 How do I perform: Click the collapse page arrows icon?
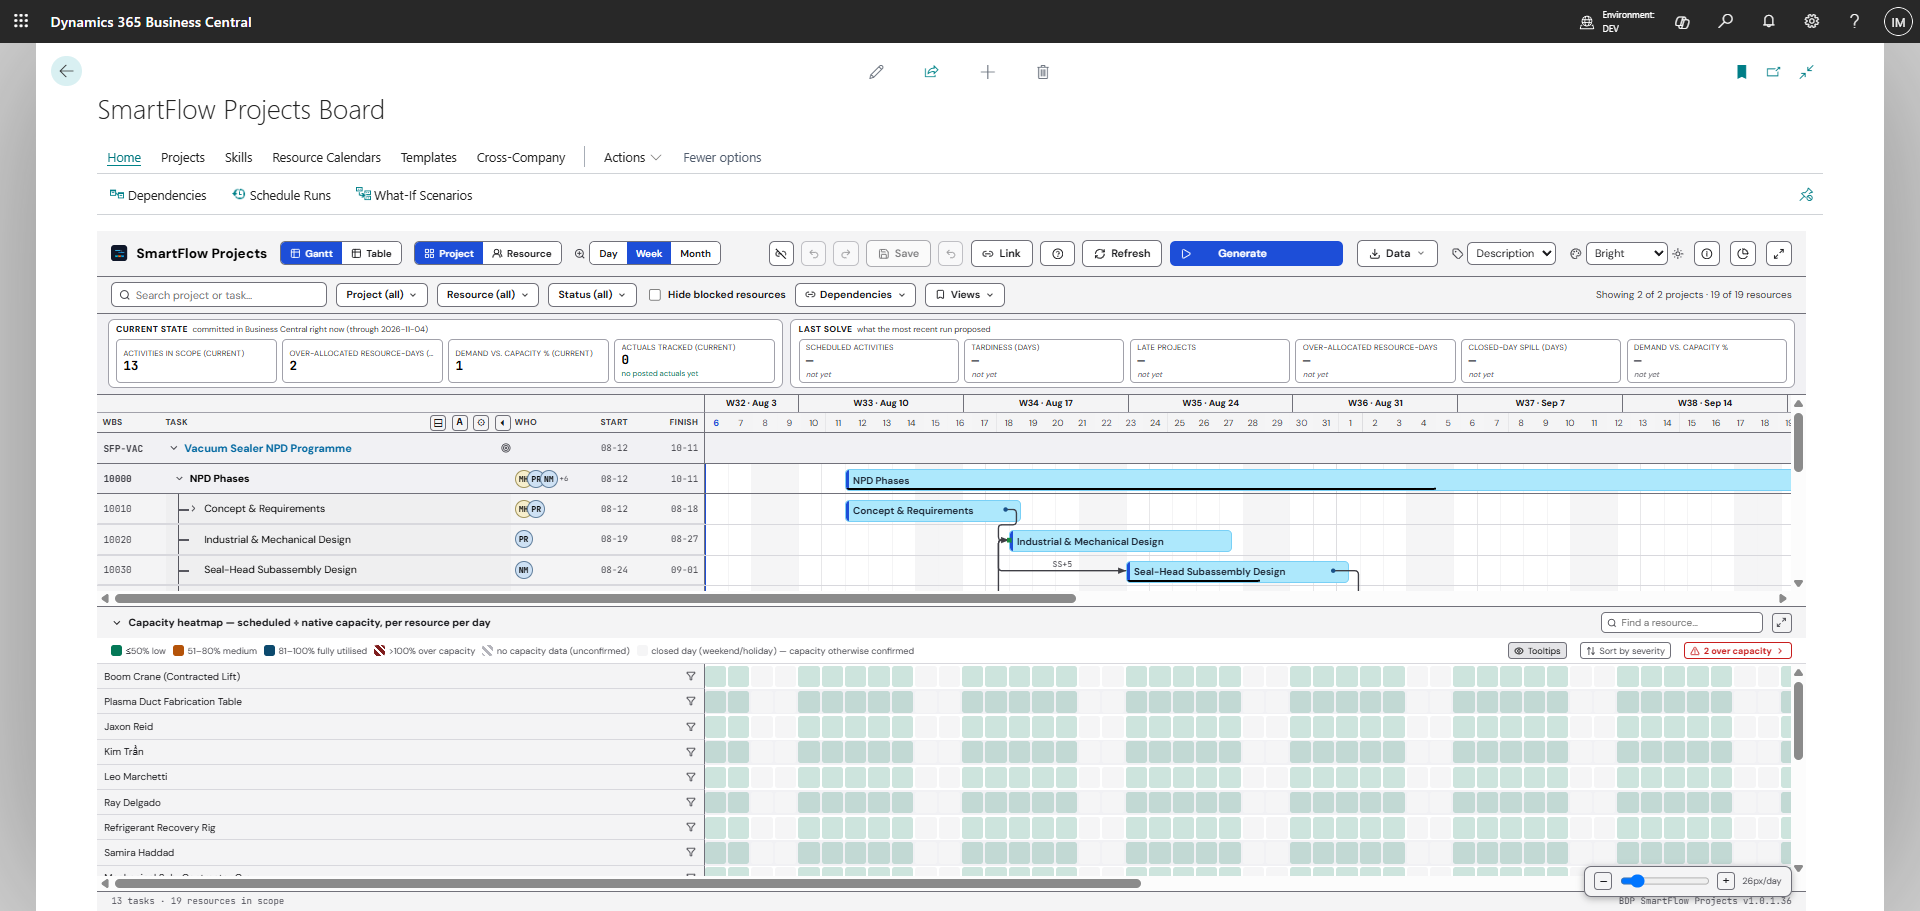pyautogui.click(x=1806, y=72)
